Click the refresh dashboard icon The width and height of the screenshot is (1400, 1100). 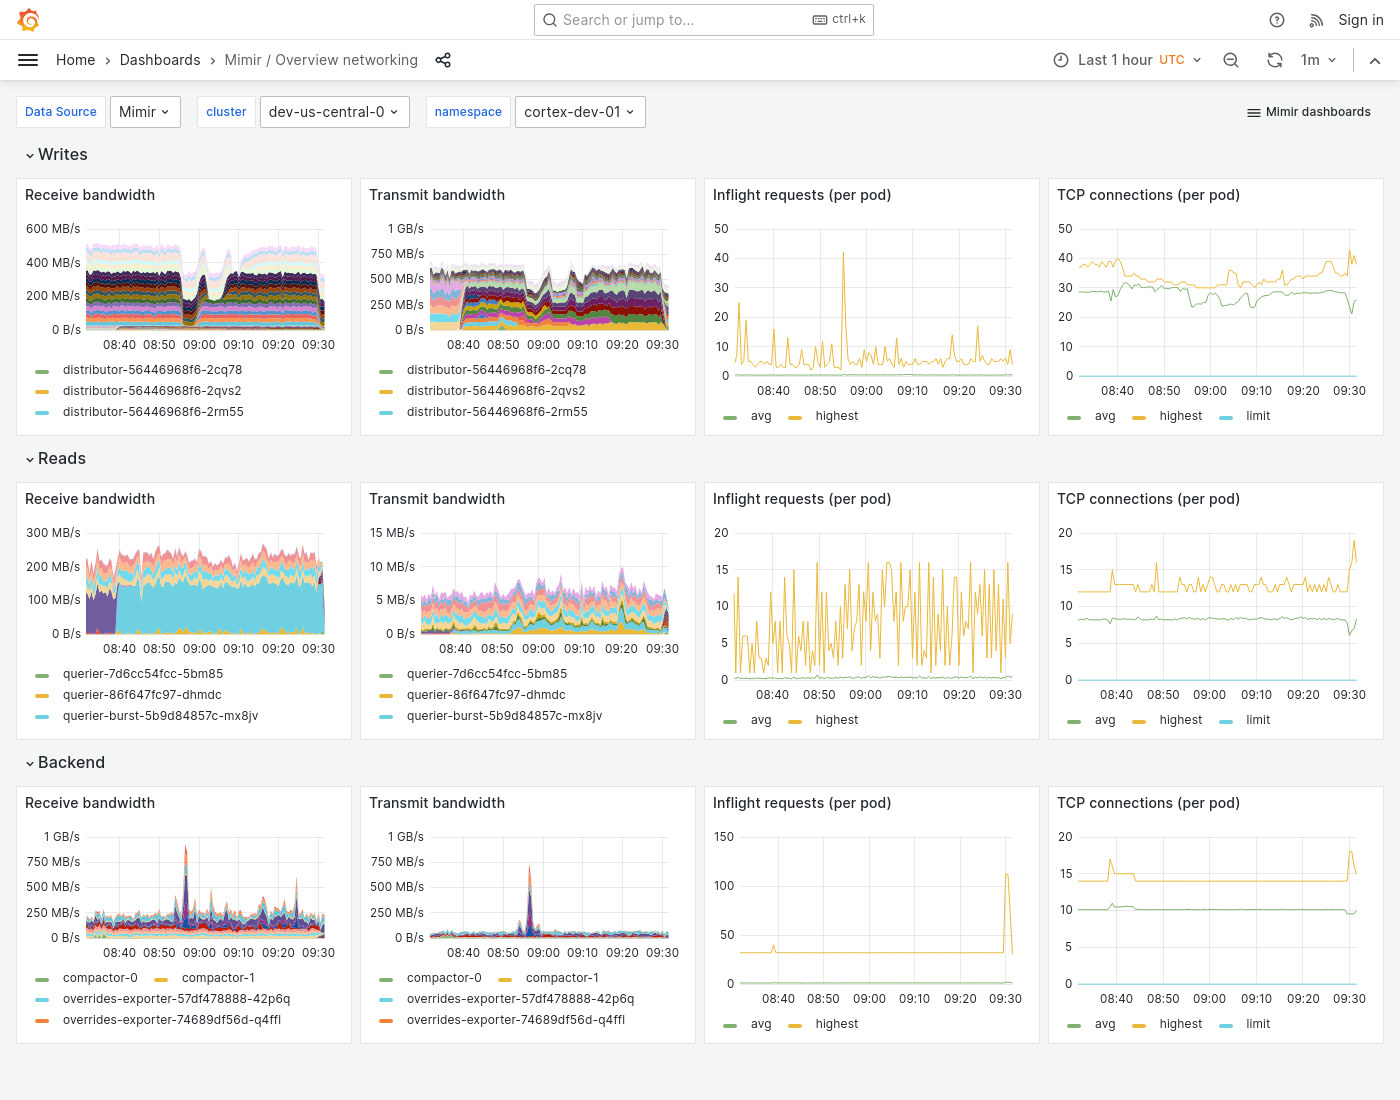click(x=1275, y=60)
